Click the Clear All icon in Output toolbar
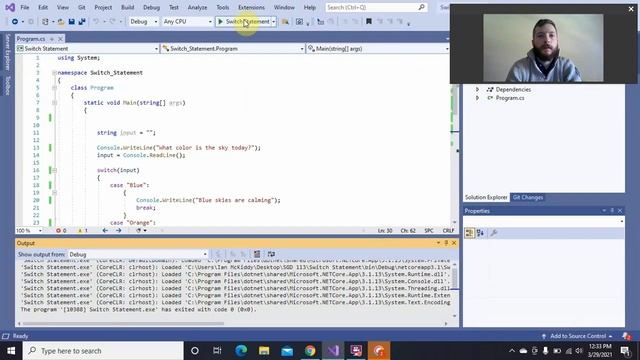 coord(257,254)
